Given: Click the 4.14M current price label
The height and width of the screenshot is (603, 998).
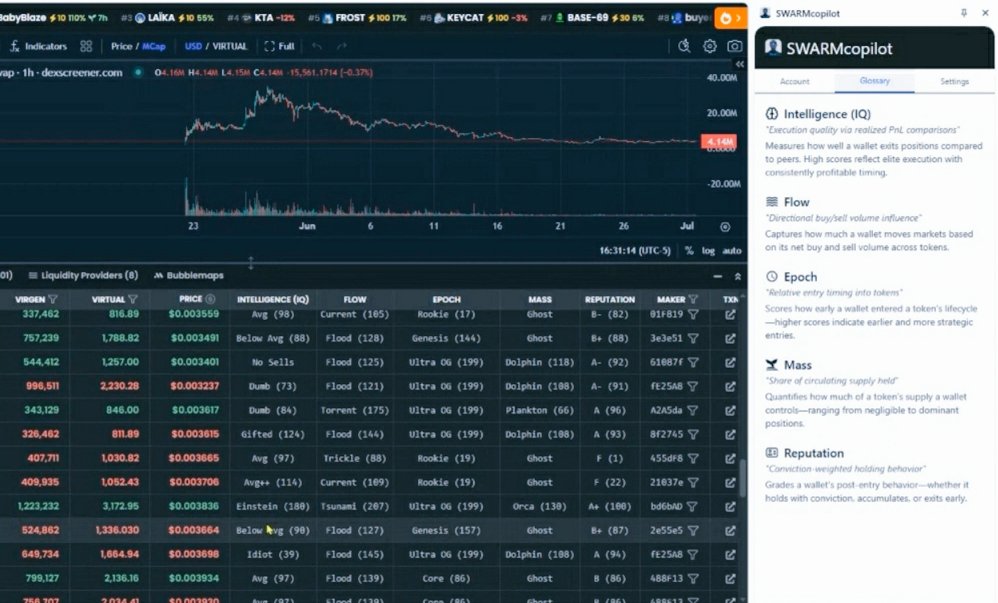Looking at the screenshot, I should click(719, 141).
